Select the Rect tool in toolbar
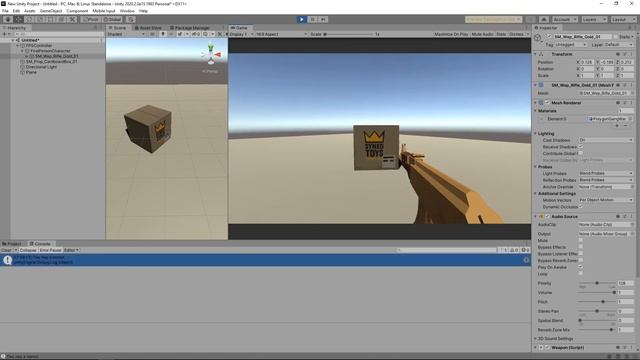Image resolution: width=640 pixels, height=360 pixels. point(51,19)
